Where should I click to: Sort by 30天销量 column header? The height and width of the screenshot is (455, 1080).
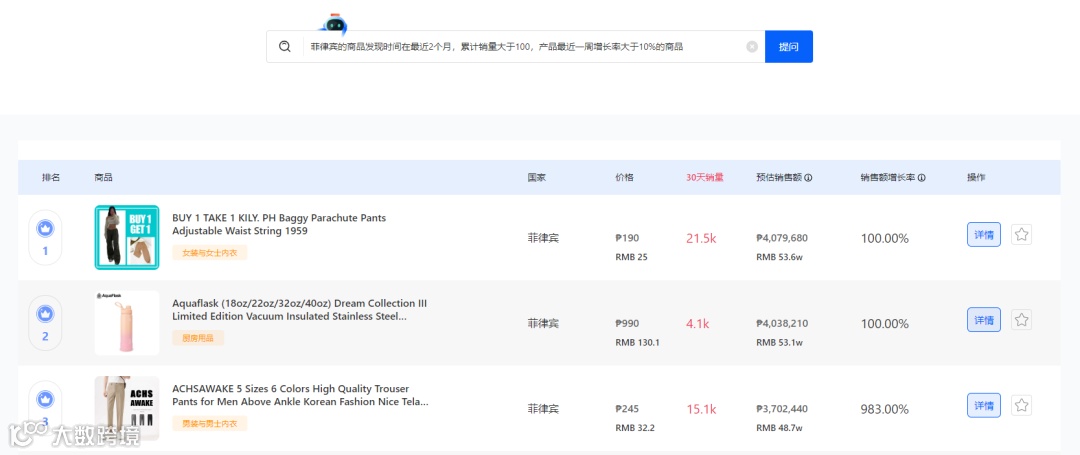[704, 178]
